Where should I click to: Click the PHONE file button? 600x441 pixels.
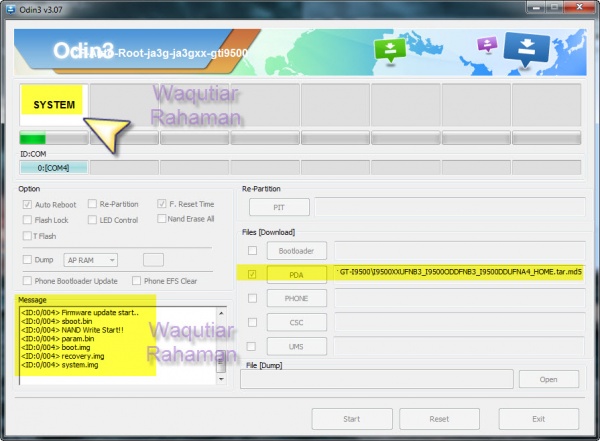(297, 299)
